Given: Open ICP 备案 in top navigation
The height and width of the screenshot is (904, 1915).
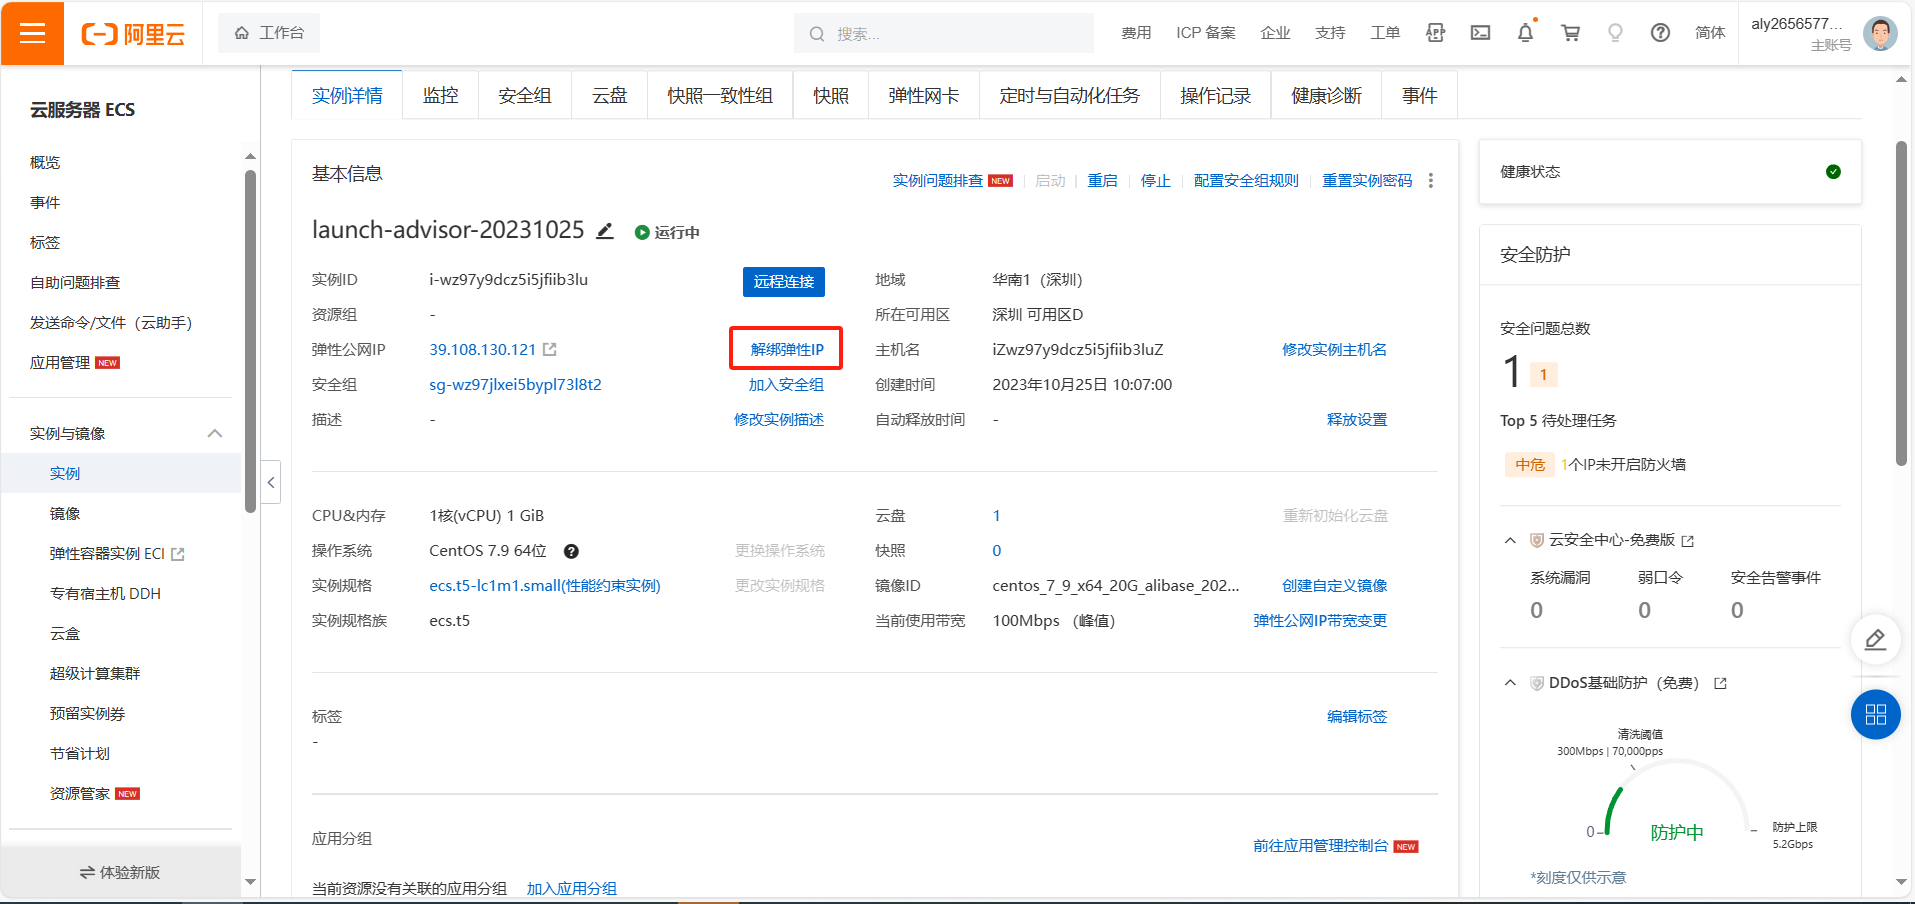Looking at the screenshot, I should click(x=1205, y=33).
